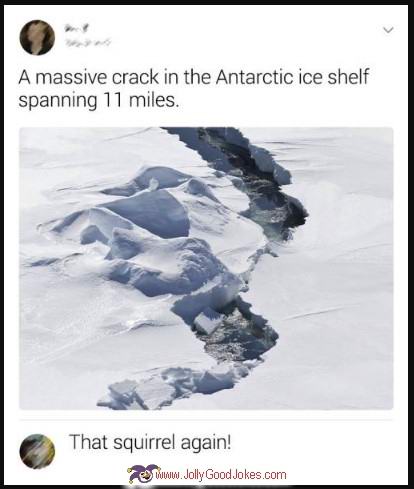Image resolution: width=414 pixels, height=489 pixels.
Task: Click the small ice block floating in the crack
Action: [x=207, y=322]
